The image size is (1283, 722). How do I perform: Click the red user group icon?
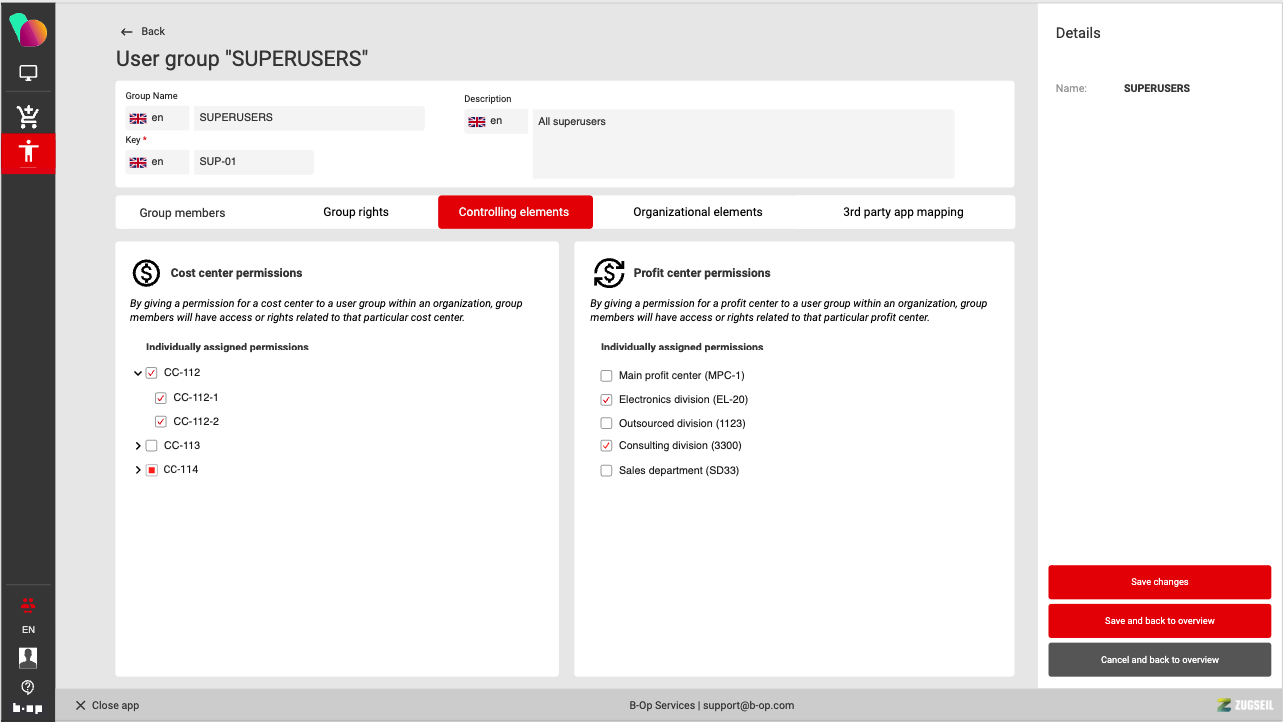point(28,604)
